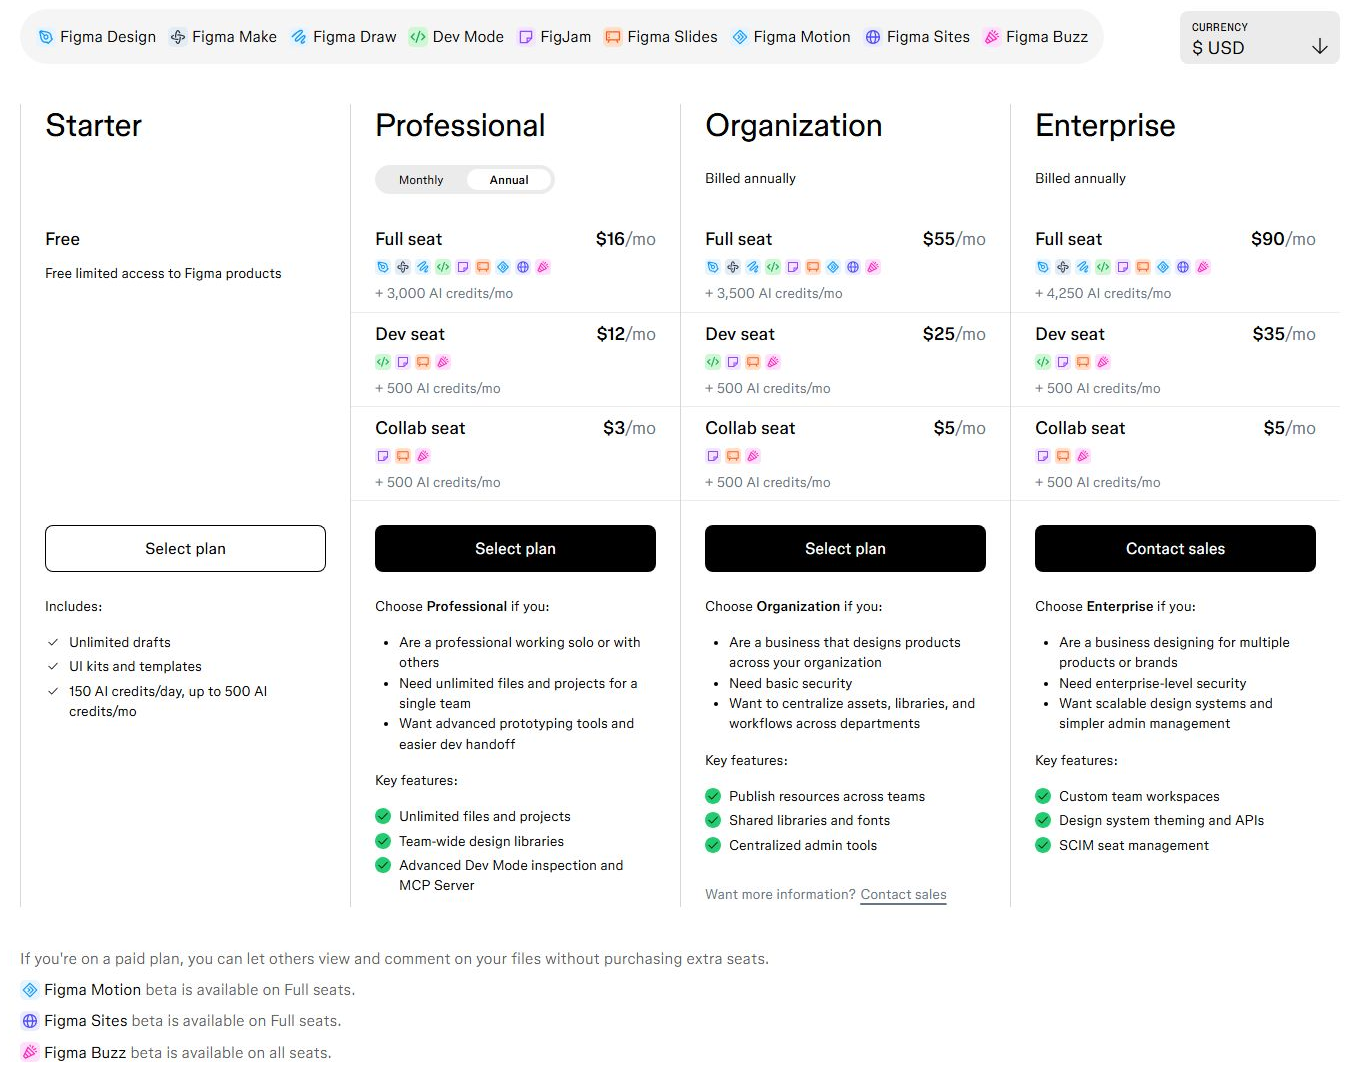Click the Dev Mode code icon in top bar
Image resolution: width=1360 pixels, height=1075 pixels.
click(418, 37)
